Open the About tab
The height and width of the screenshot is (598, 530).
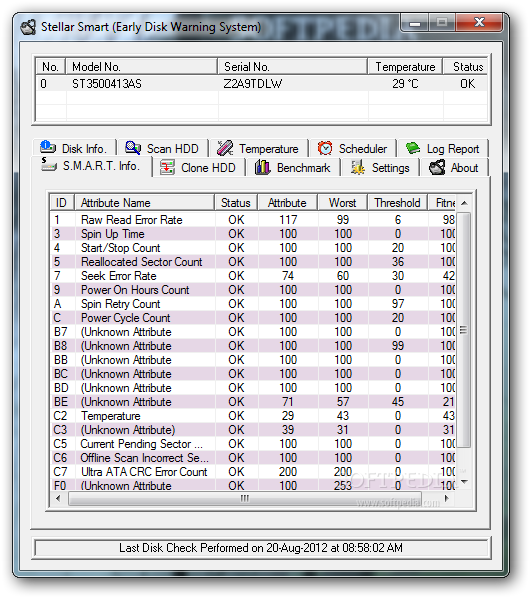[x=455, y=168]
